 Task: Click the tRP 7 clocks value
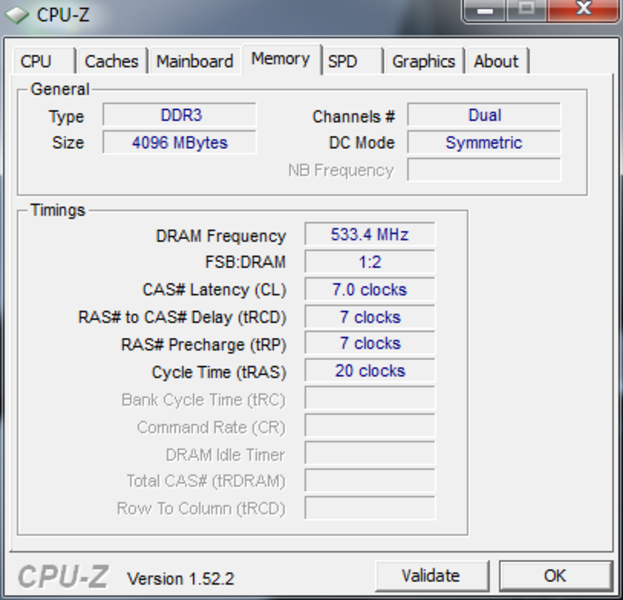click(370, 343)
